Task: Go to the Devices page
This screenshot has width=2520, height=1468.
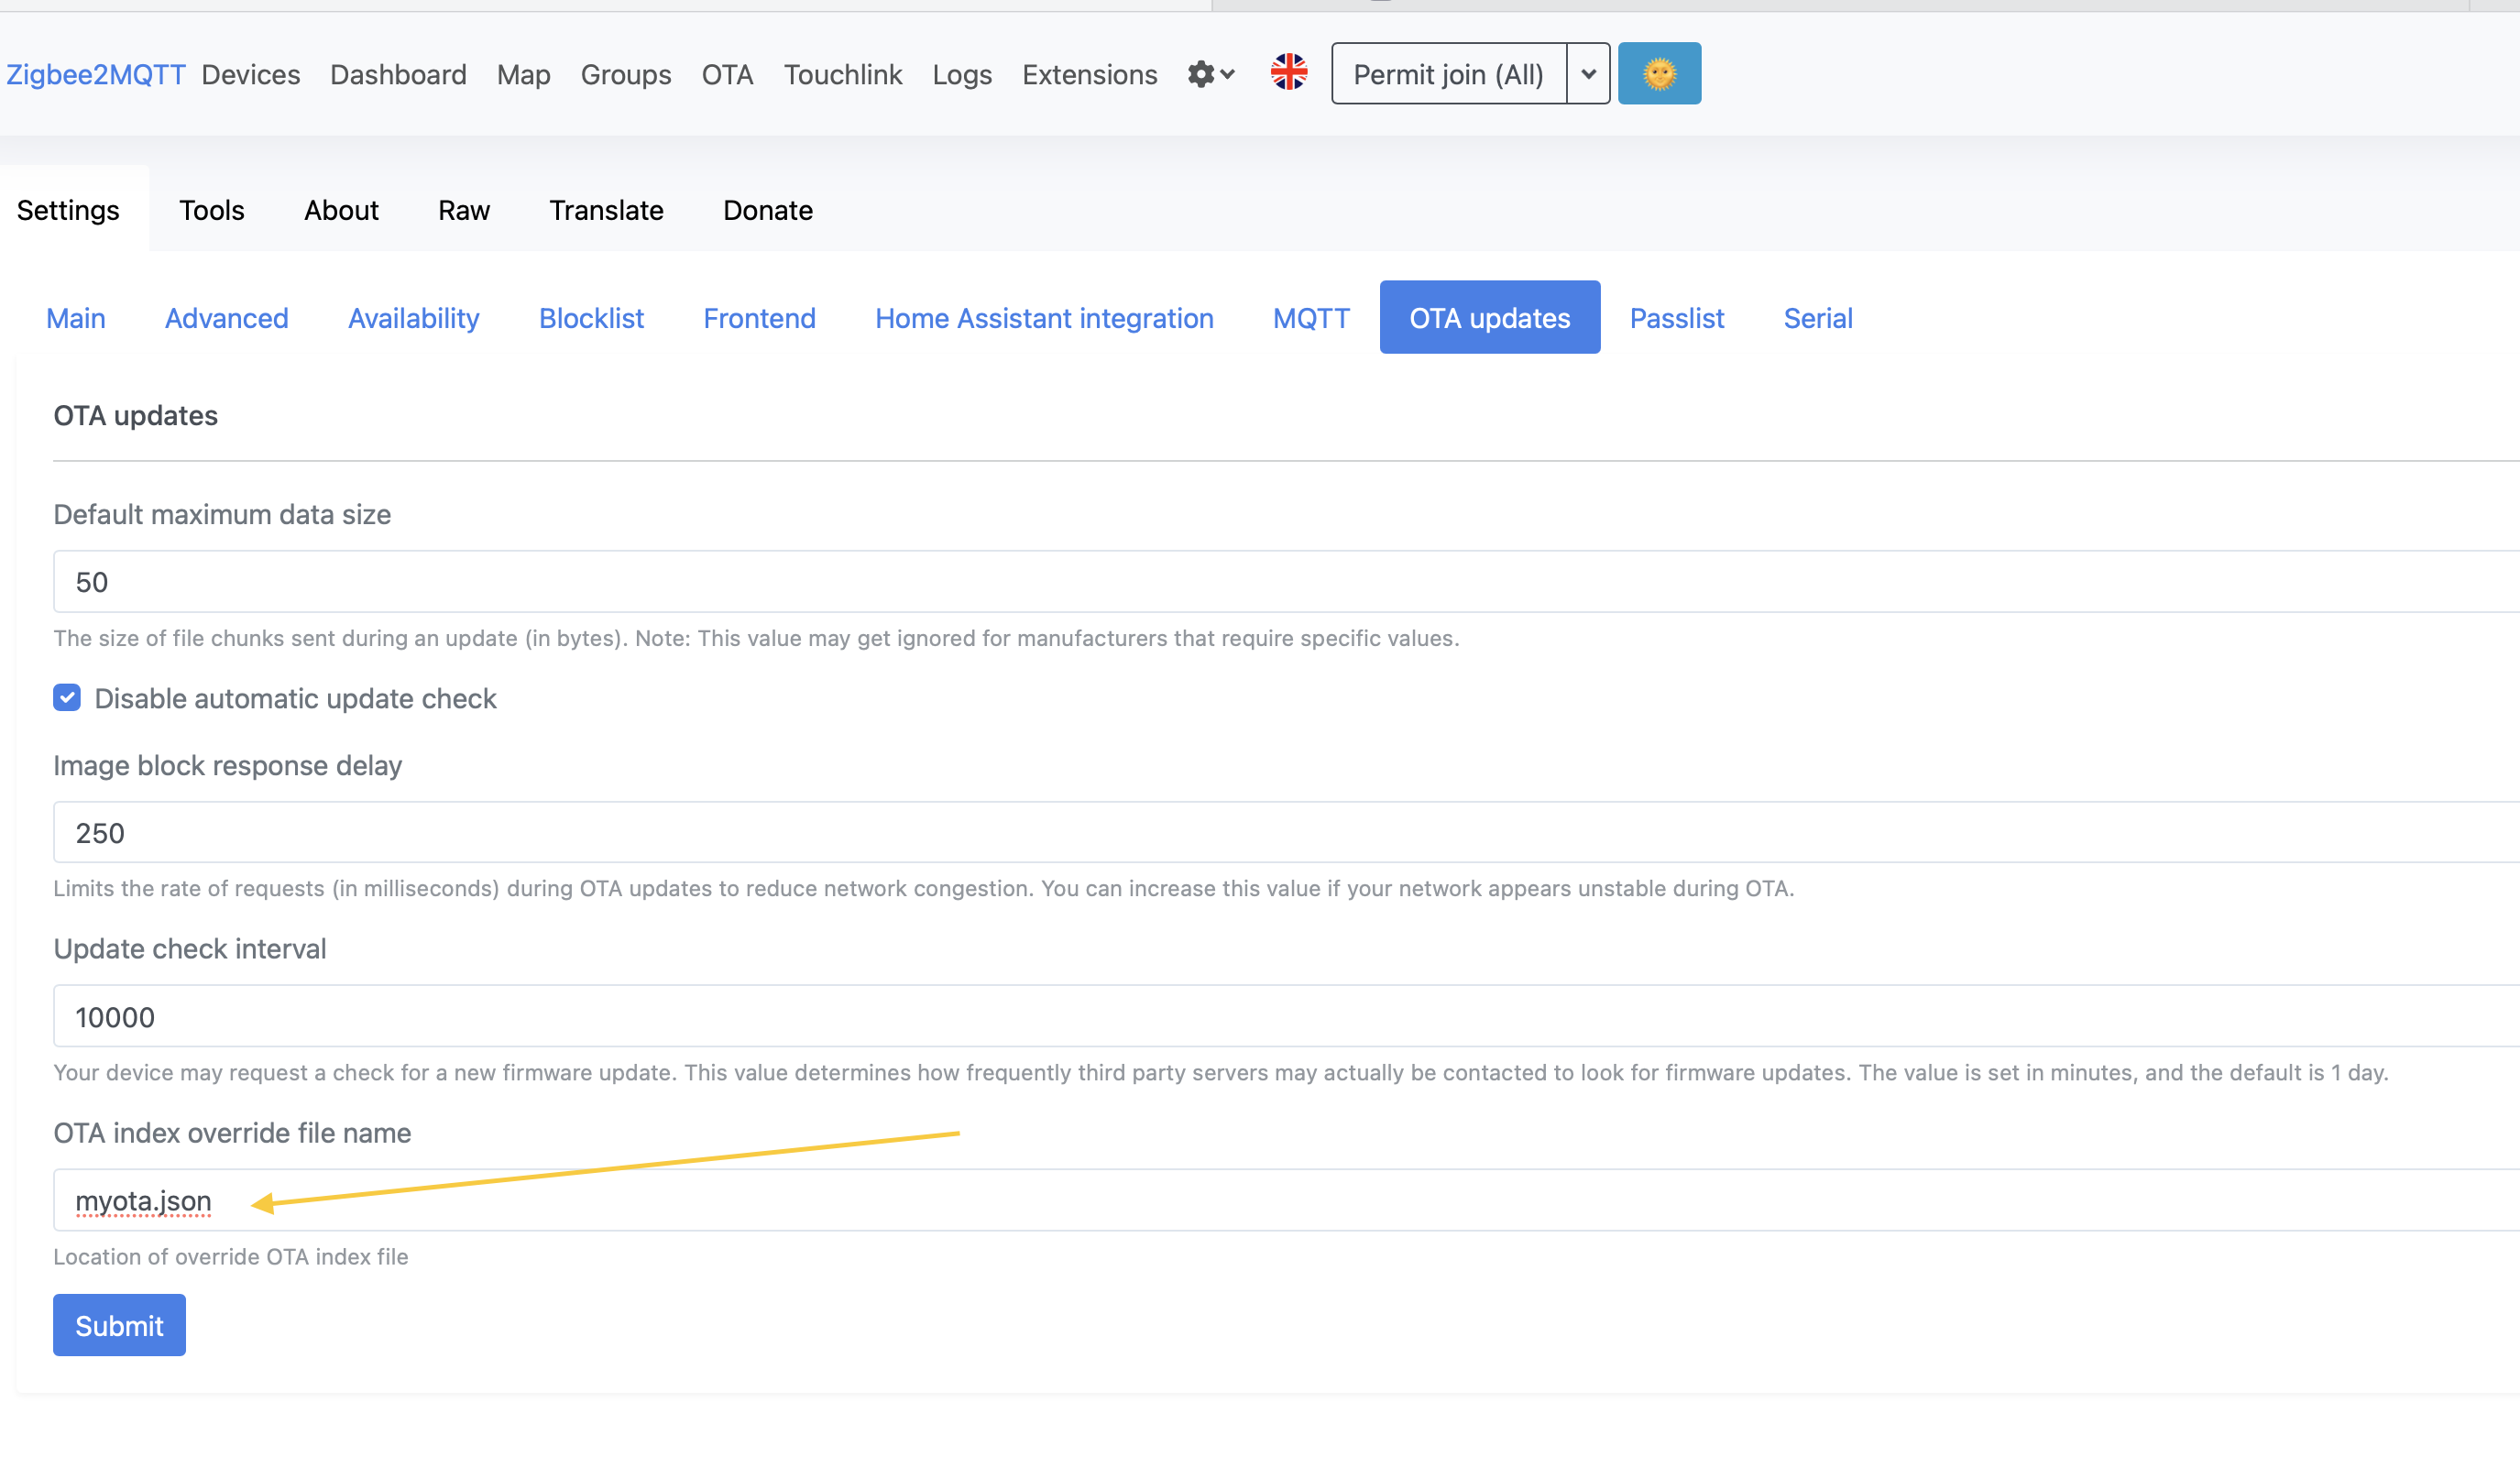Action: tap(251, 74)
